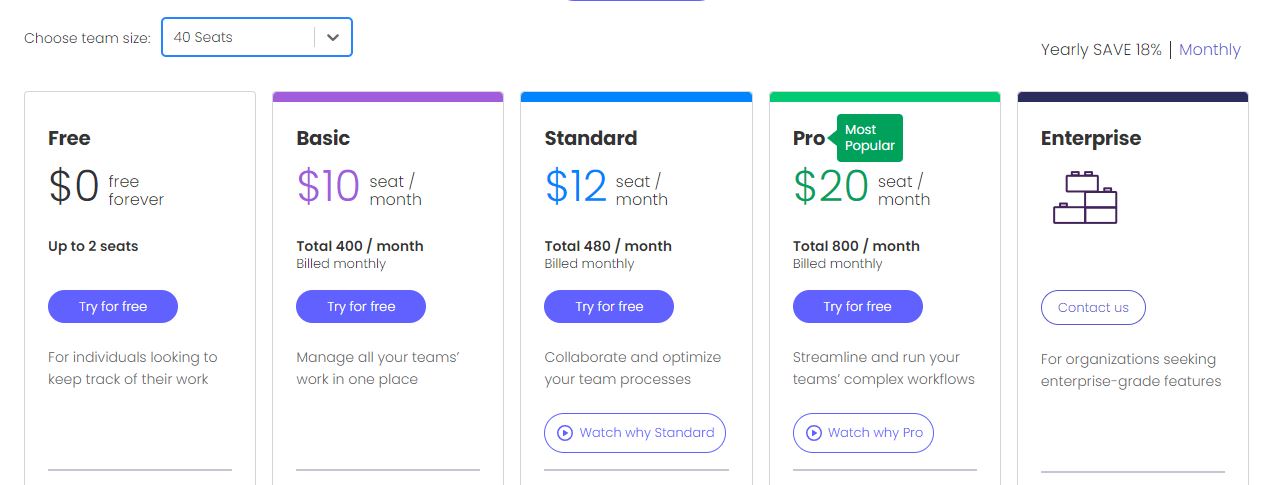Image resolution: width=1274 pixels, height=485 pixels.
Task: Select the Standard plan heading
Action: coord(590,138)
